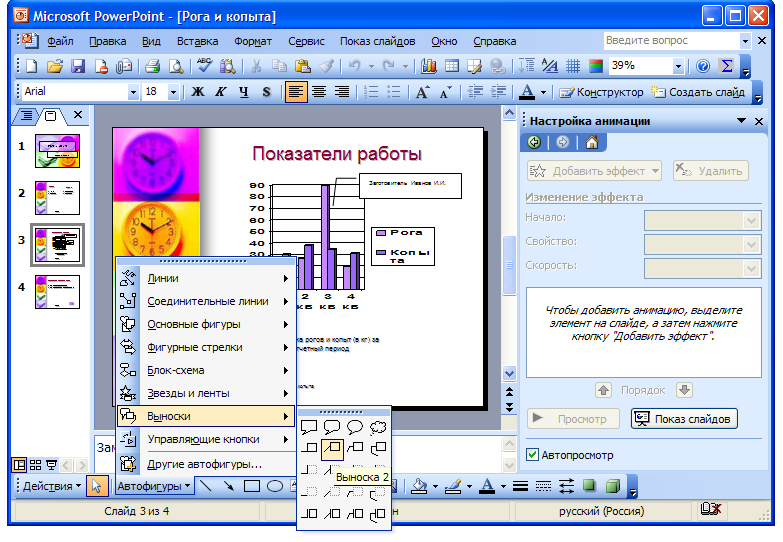The height and width of the screenshot is (542, 783).
Task: Toggle italic К formatting
Action: point(221,92)
